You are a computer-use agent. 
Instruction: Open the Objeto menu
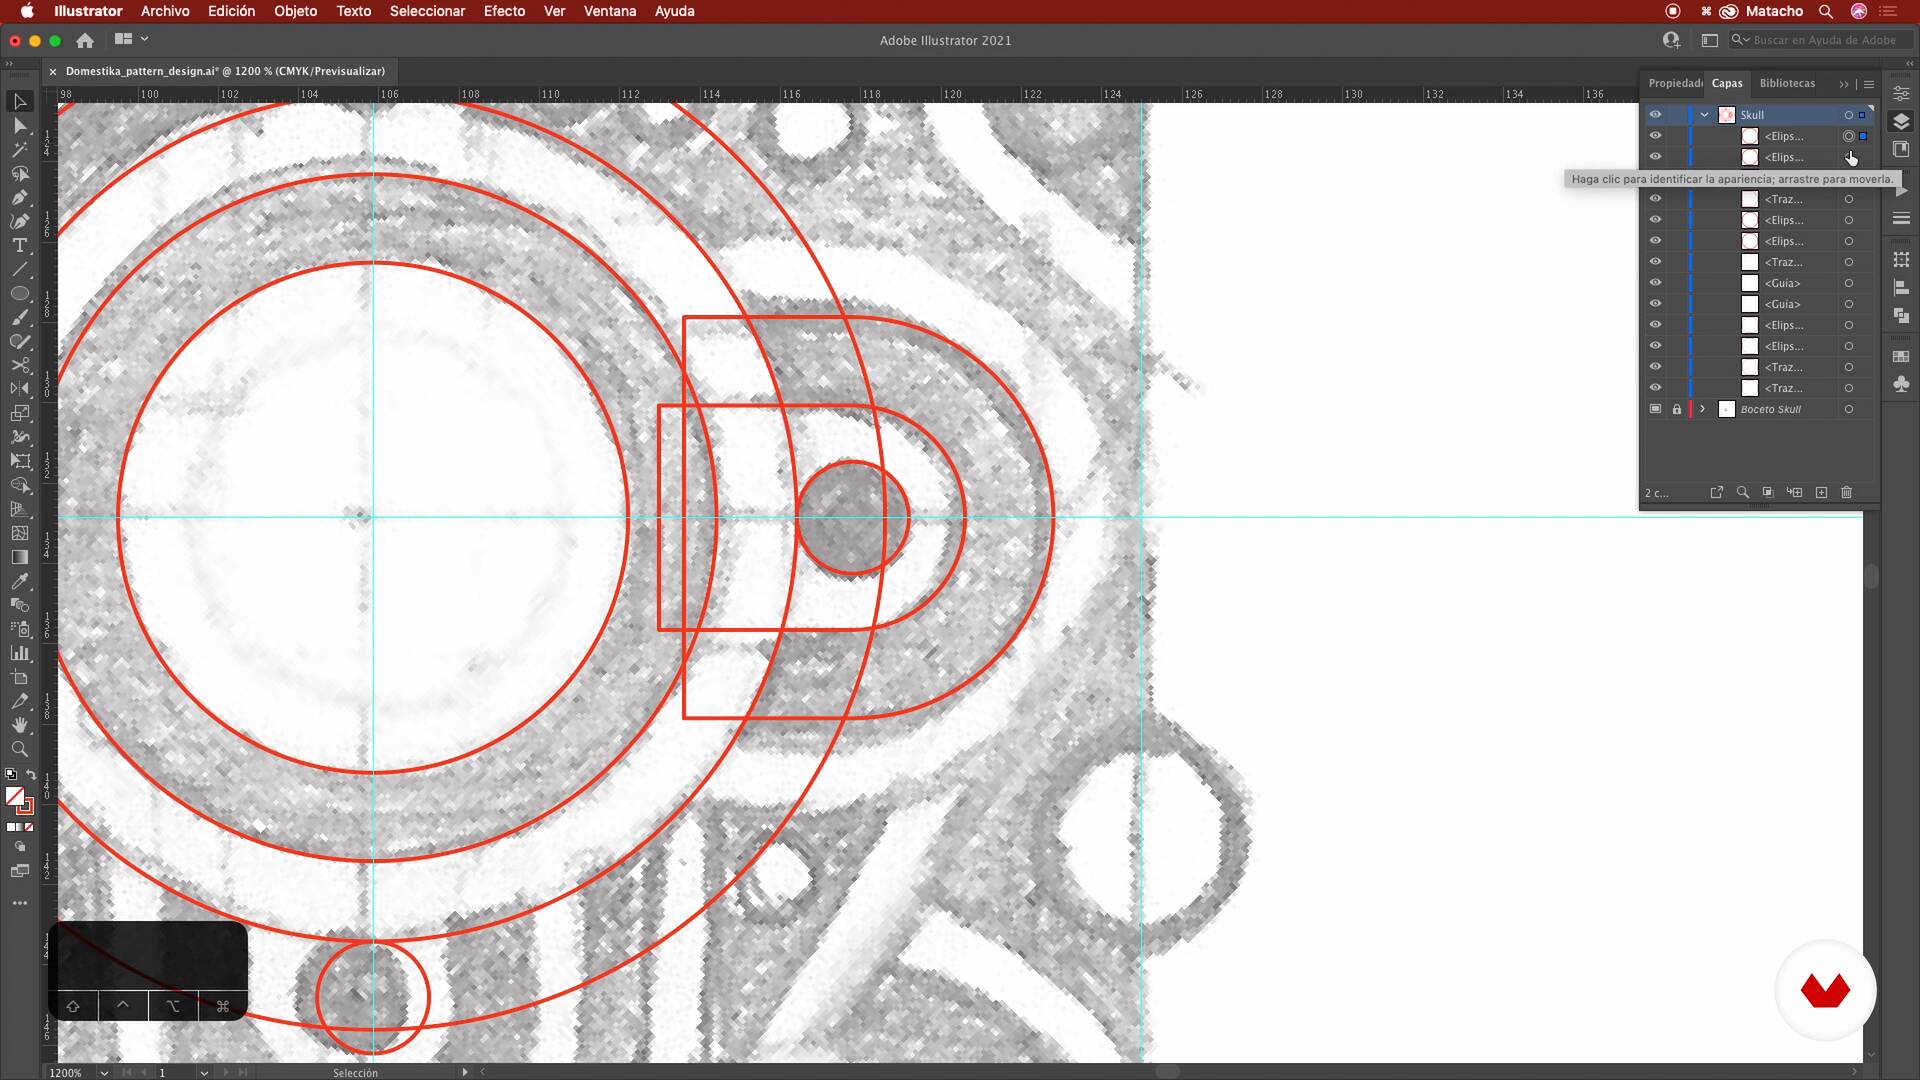(x=295, y=11)
